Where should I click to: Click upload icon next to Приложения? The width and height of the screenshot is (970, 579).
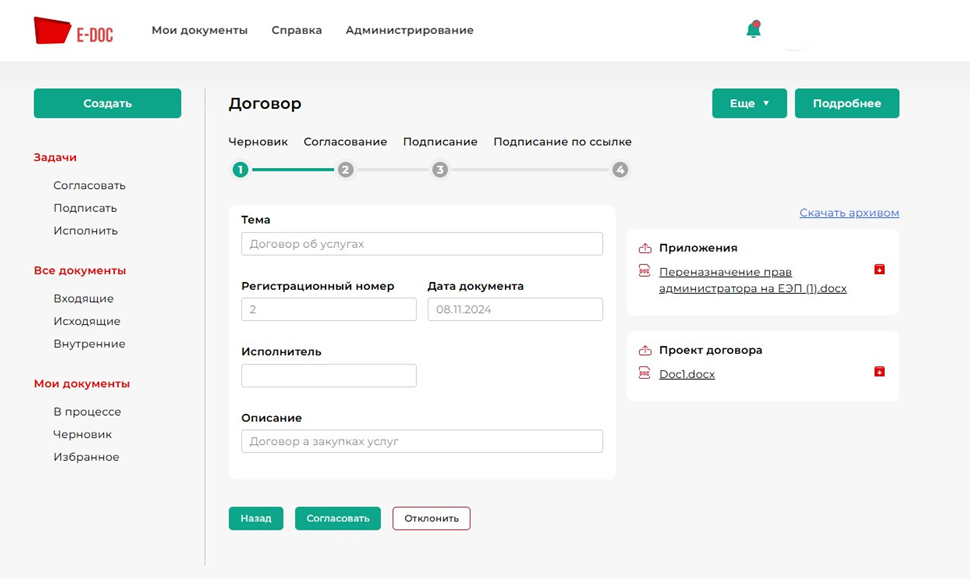point(645,248)
